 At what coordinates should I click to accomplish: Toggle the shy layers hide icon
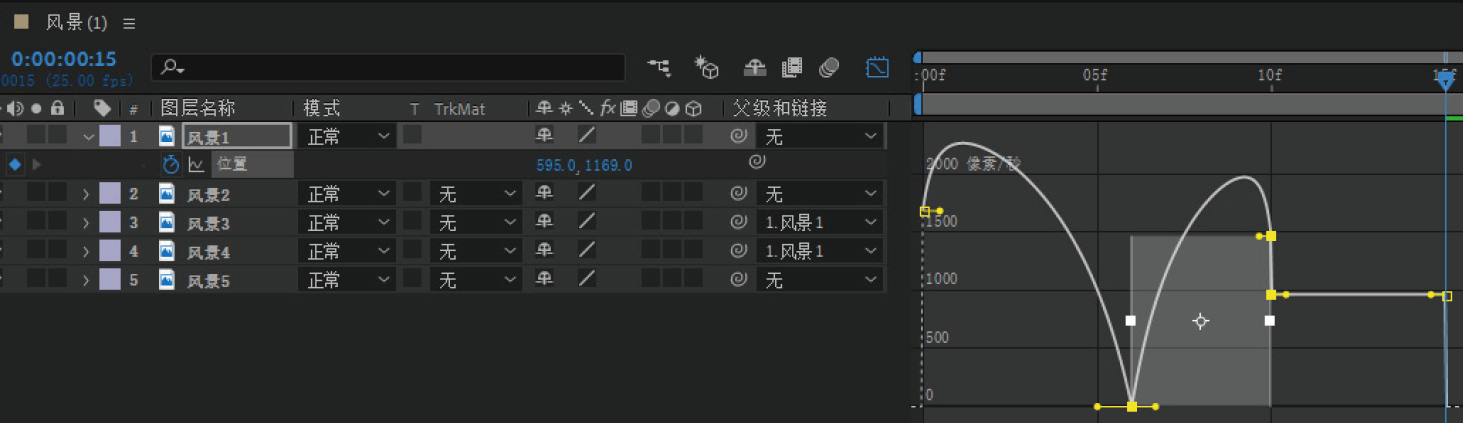click(x=755, y=67)
